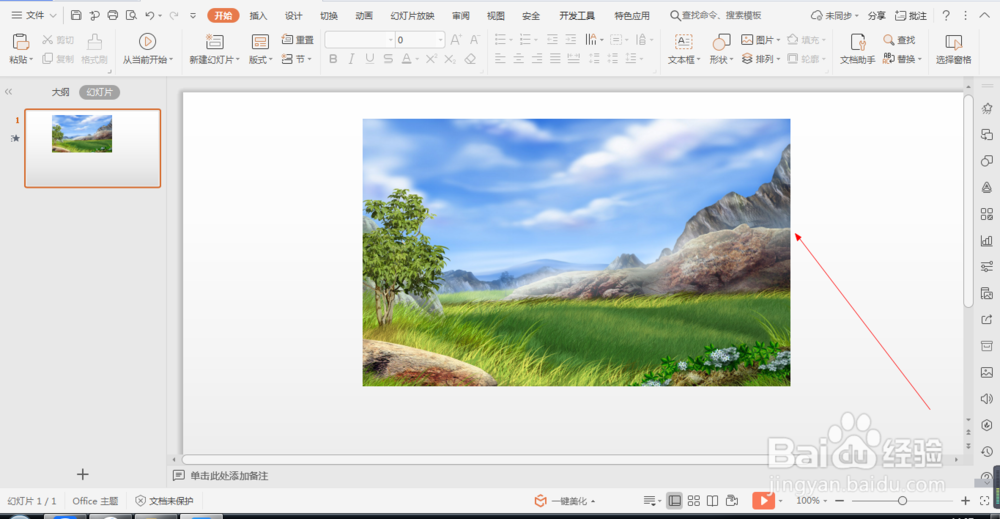Click the New Slide (新建幻灯片) icon
The width and height of the screenshot is (1000, 519).
tap(214, 42)
